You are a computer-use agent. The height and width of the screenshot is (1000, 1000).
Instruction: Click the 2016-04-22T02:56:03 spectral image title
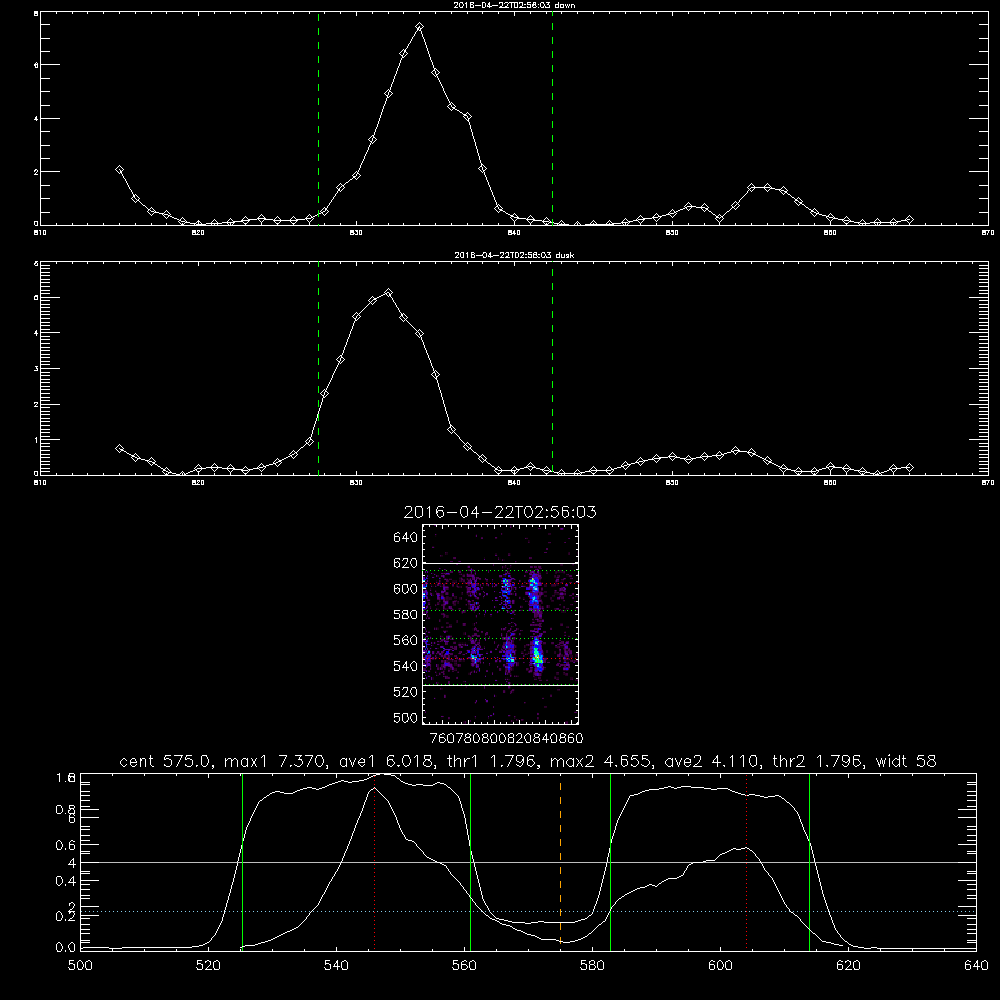(500, 512)
